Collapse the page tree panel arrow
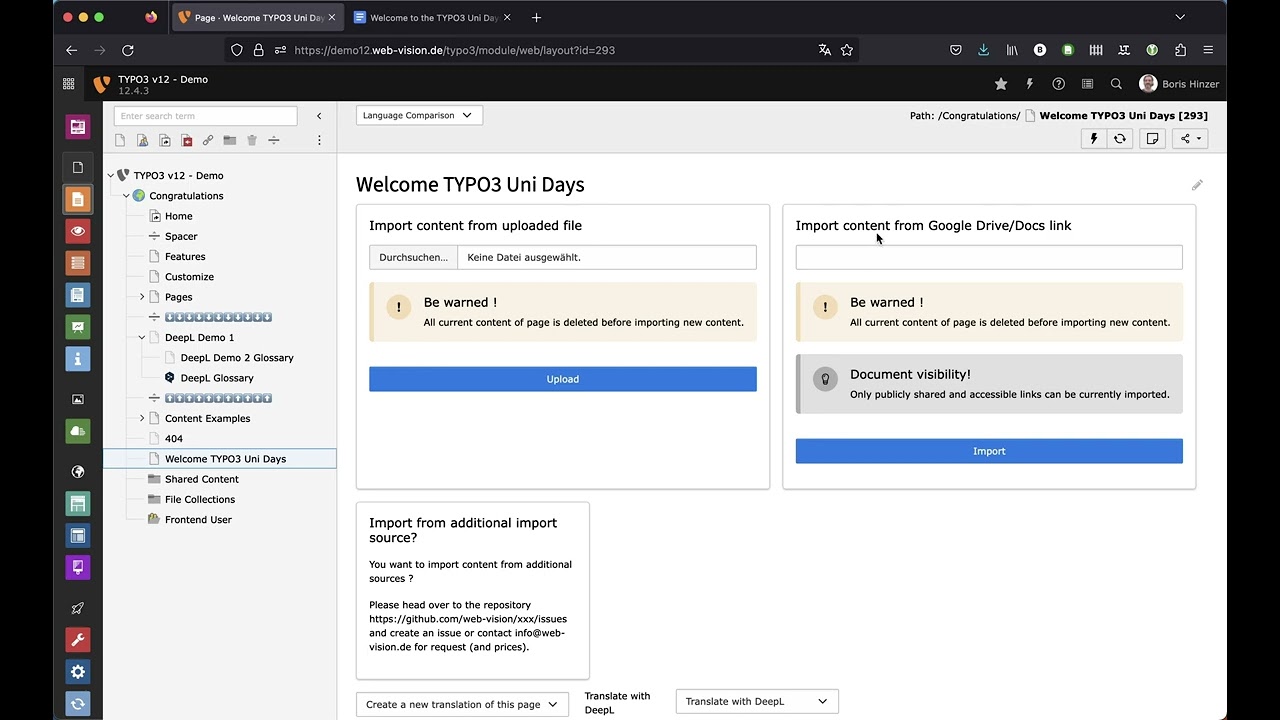 [x=319, y=116]
